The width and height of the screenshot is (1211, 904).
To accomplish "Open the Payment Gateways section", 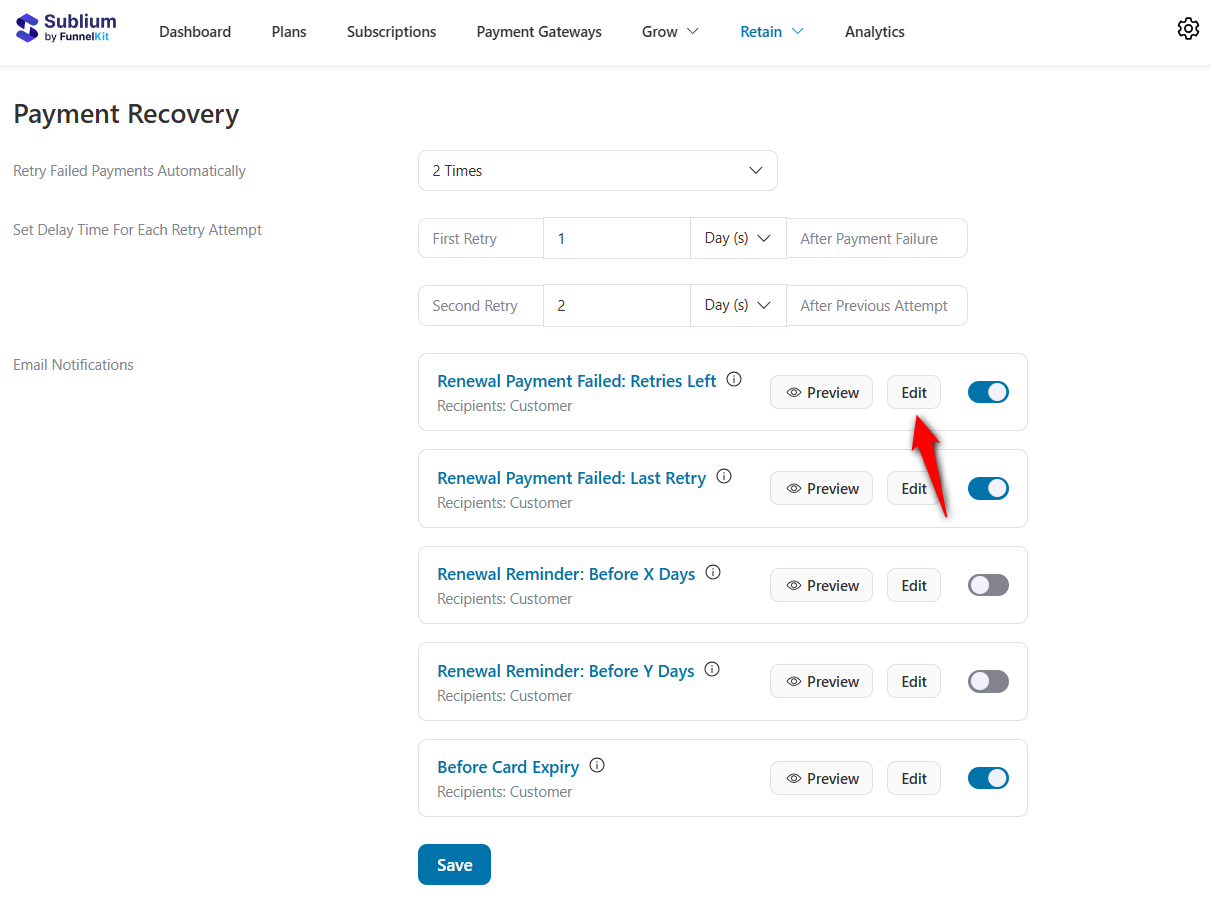I will [539, 31].
